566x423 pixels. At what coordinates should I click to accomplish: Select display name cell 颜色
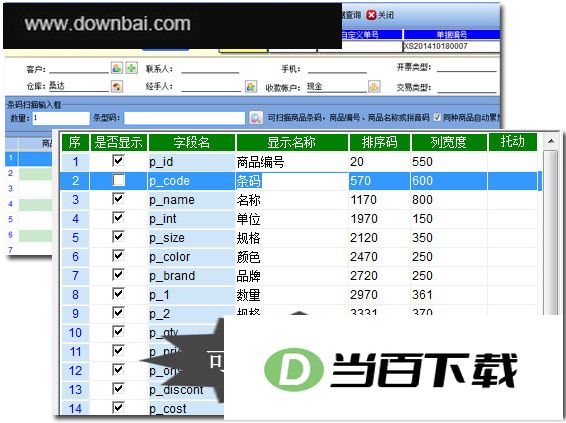292,257
